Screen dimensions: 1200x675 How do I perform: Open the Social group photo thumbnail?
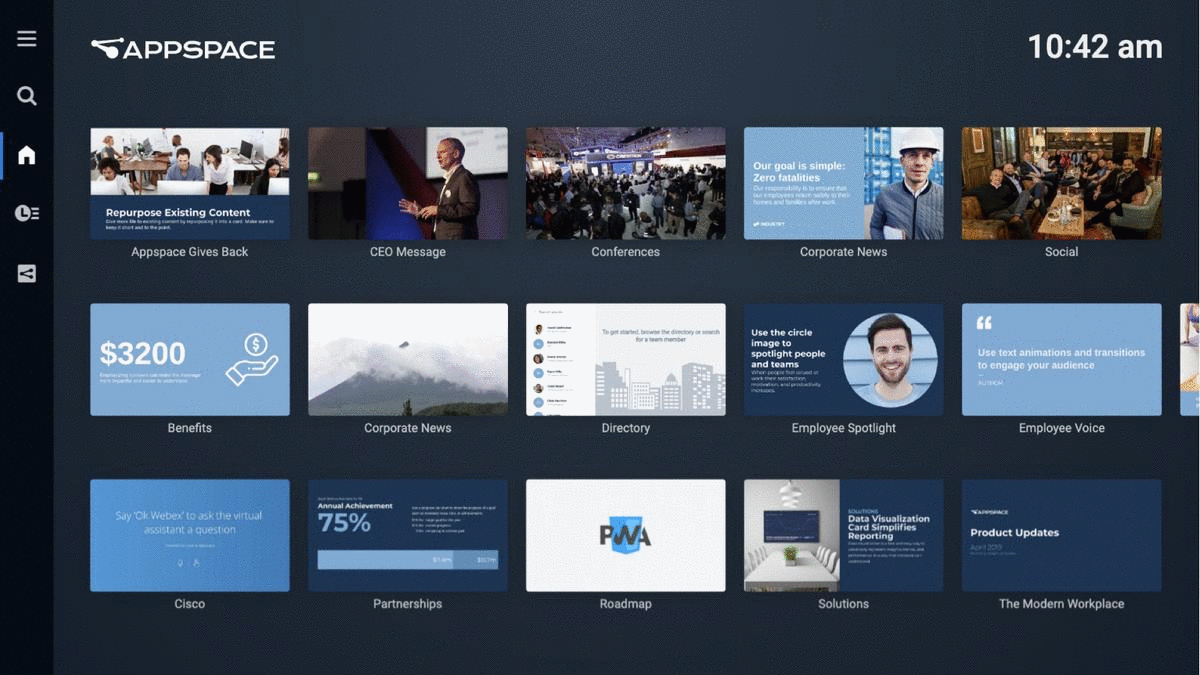pos(1062,183)
